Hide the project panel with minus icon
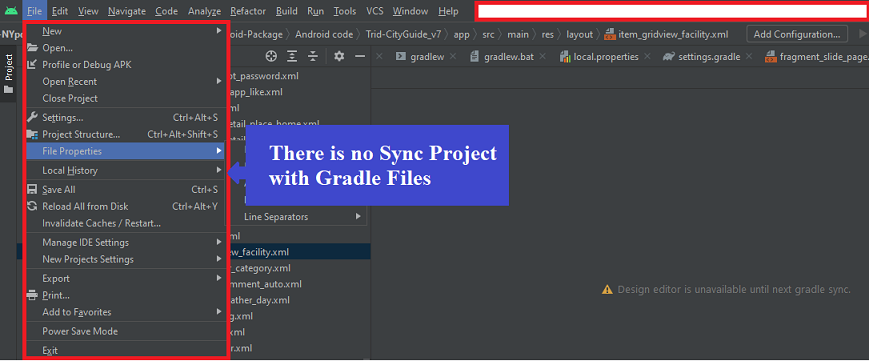 point(360,56)
